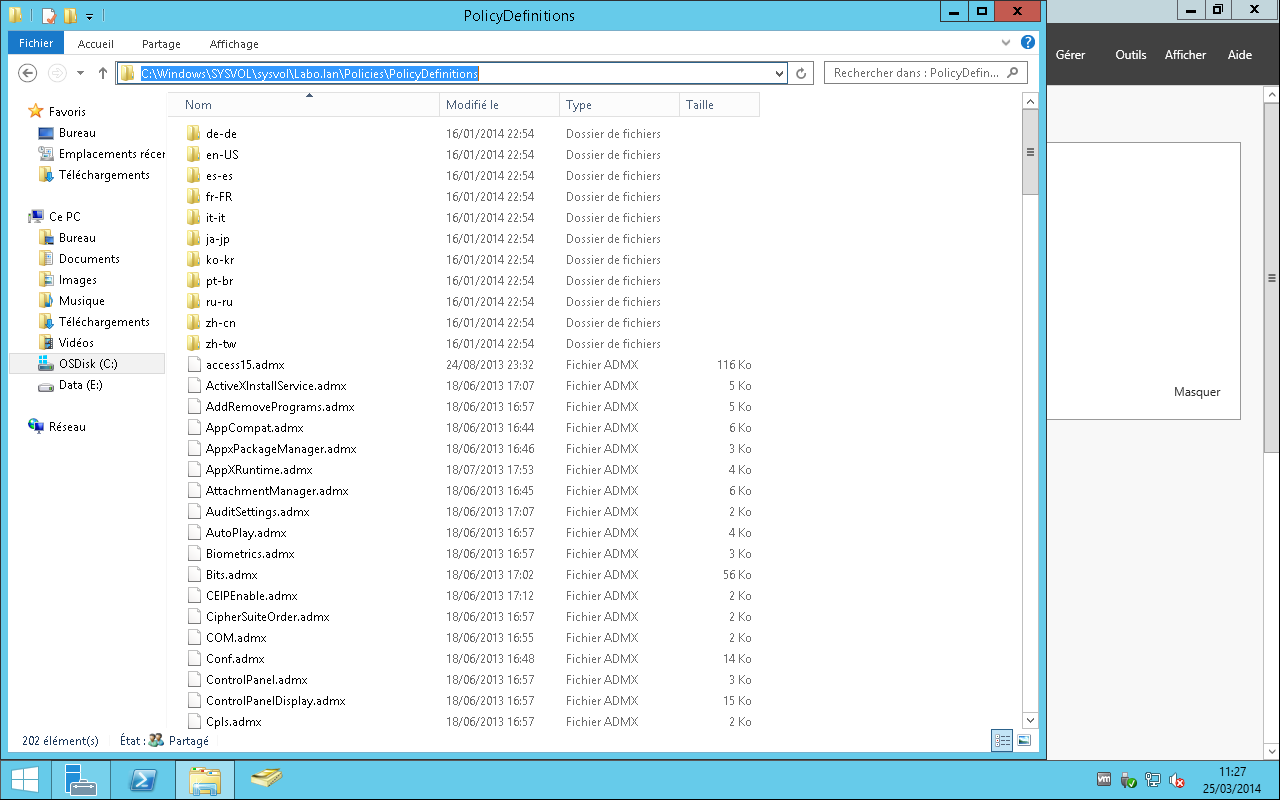
Task: Sort files by Modifié le column
Action: pyautogui.click(x=472, y=105)
